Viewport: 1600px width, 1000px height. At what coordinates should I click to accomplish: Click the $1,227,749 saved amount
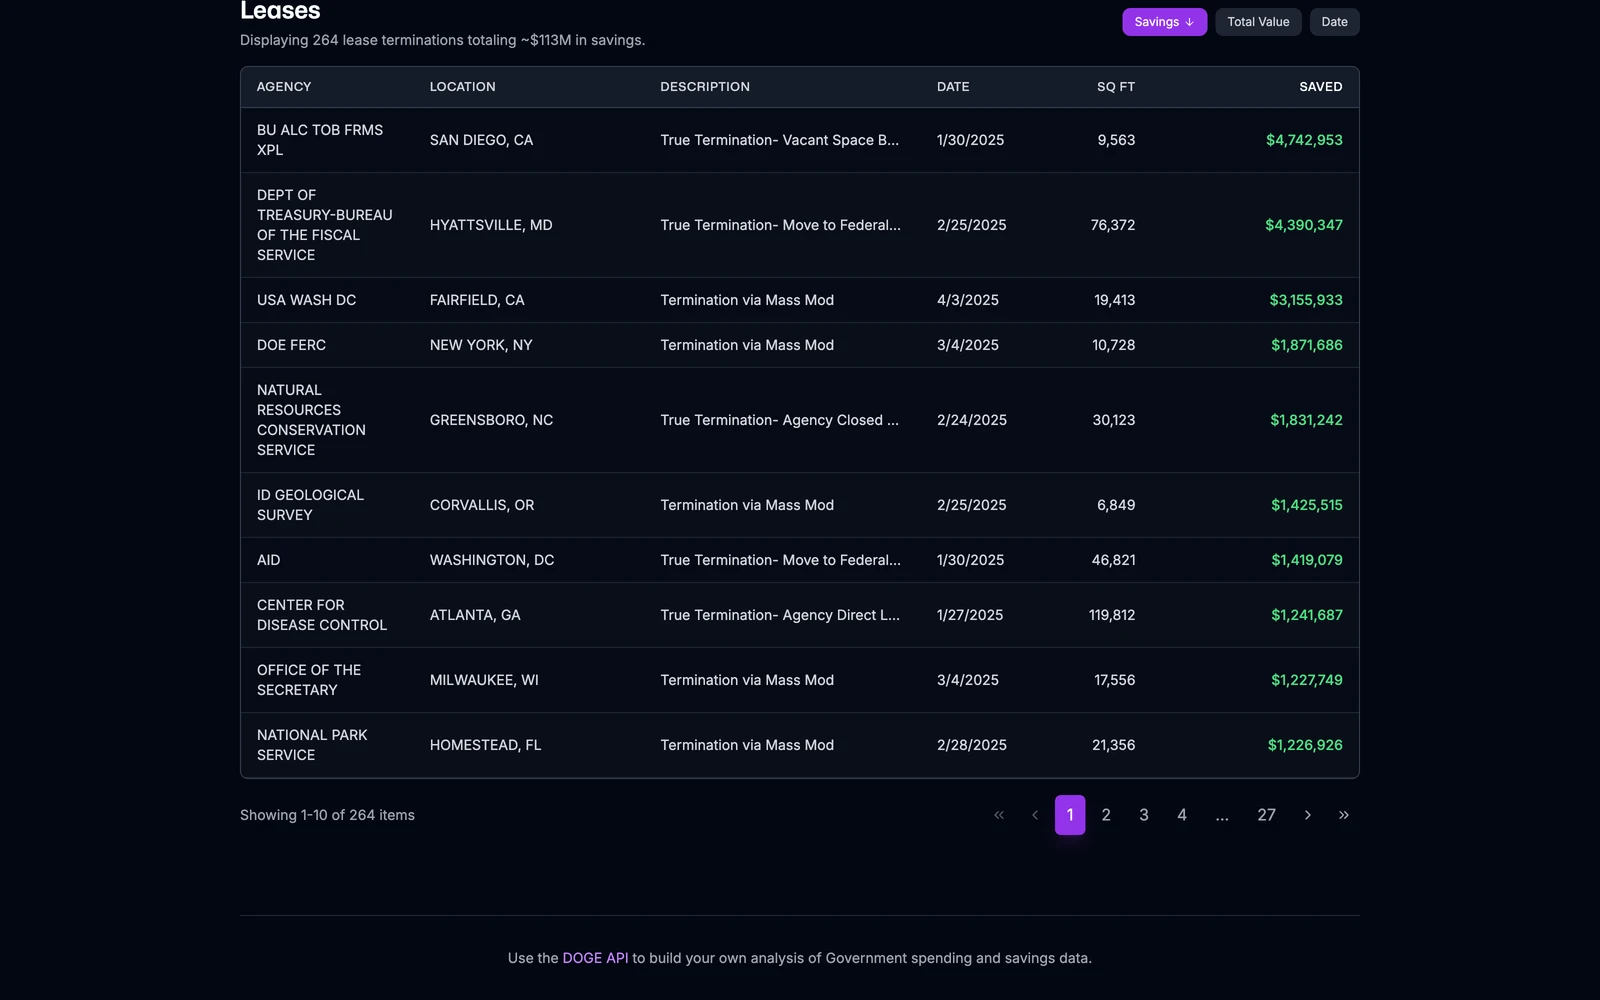1307,680
